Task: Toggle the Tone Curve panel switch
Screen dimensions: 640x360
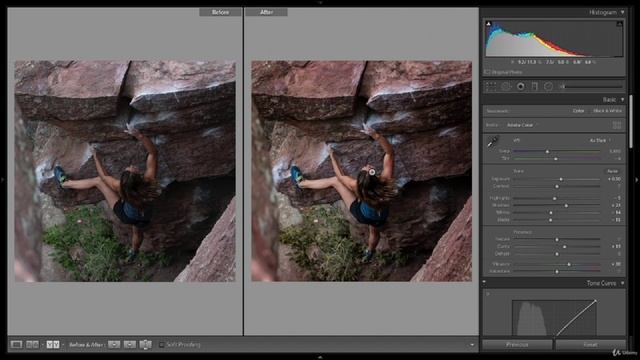Action: pyautogui.click(x=484, y=282)
